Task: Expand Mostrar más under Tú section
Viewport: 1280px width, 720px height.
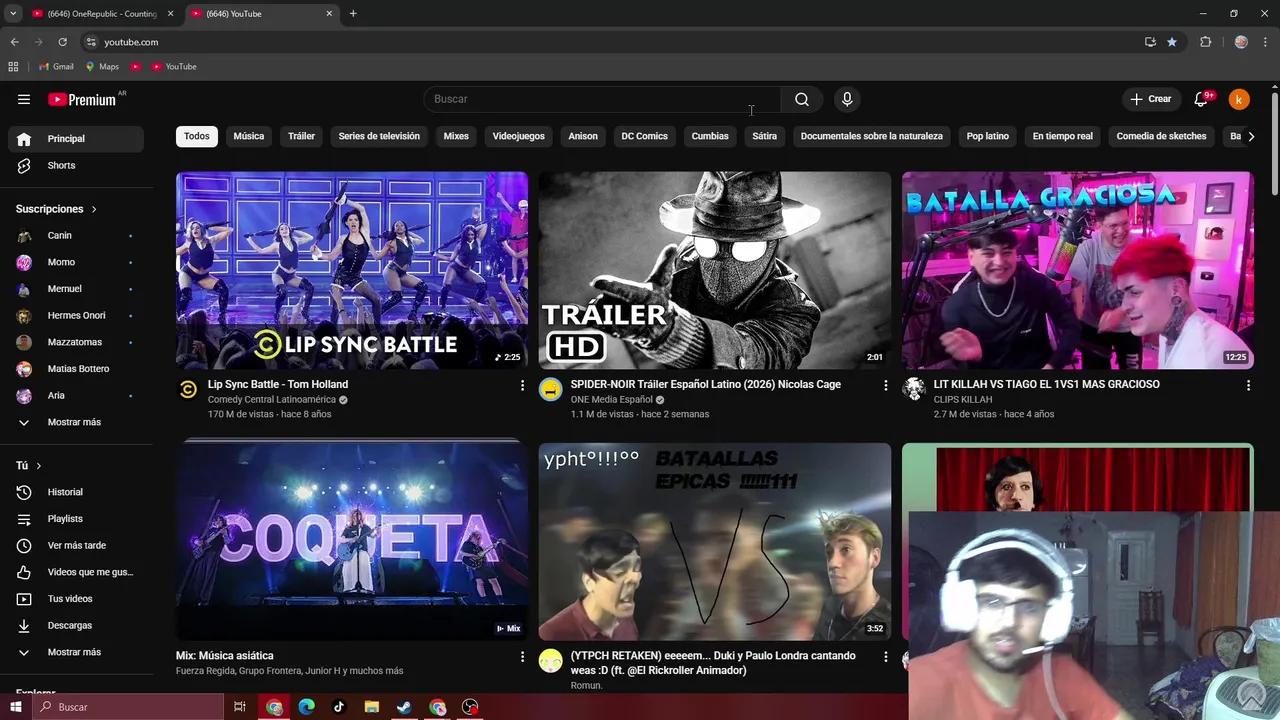Action: coord(76,652)
